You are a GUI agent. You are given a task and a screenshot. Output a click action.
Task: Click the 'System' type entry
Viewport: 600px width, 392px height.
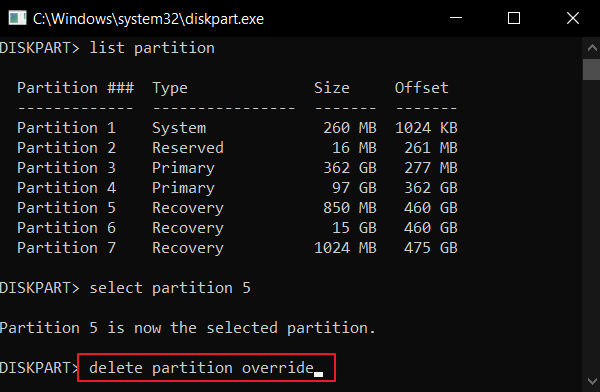[179, 128]
